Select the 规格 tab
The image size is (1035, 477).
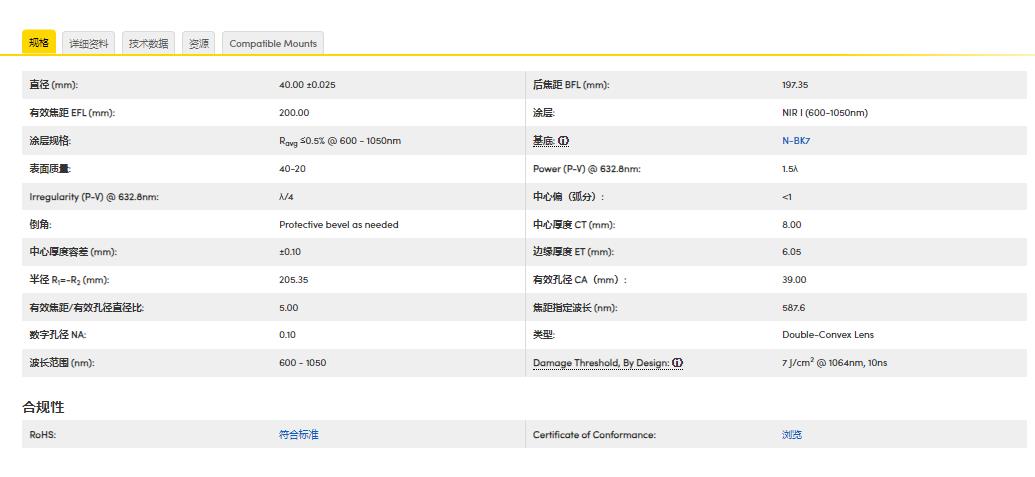pos(39,43)
